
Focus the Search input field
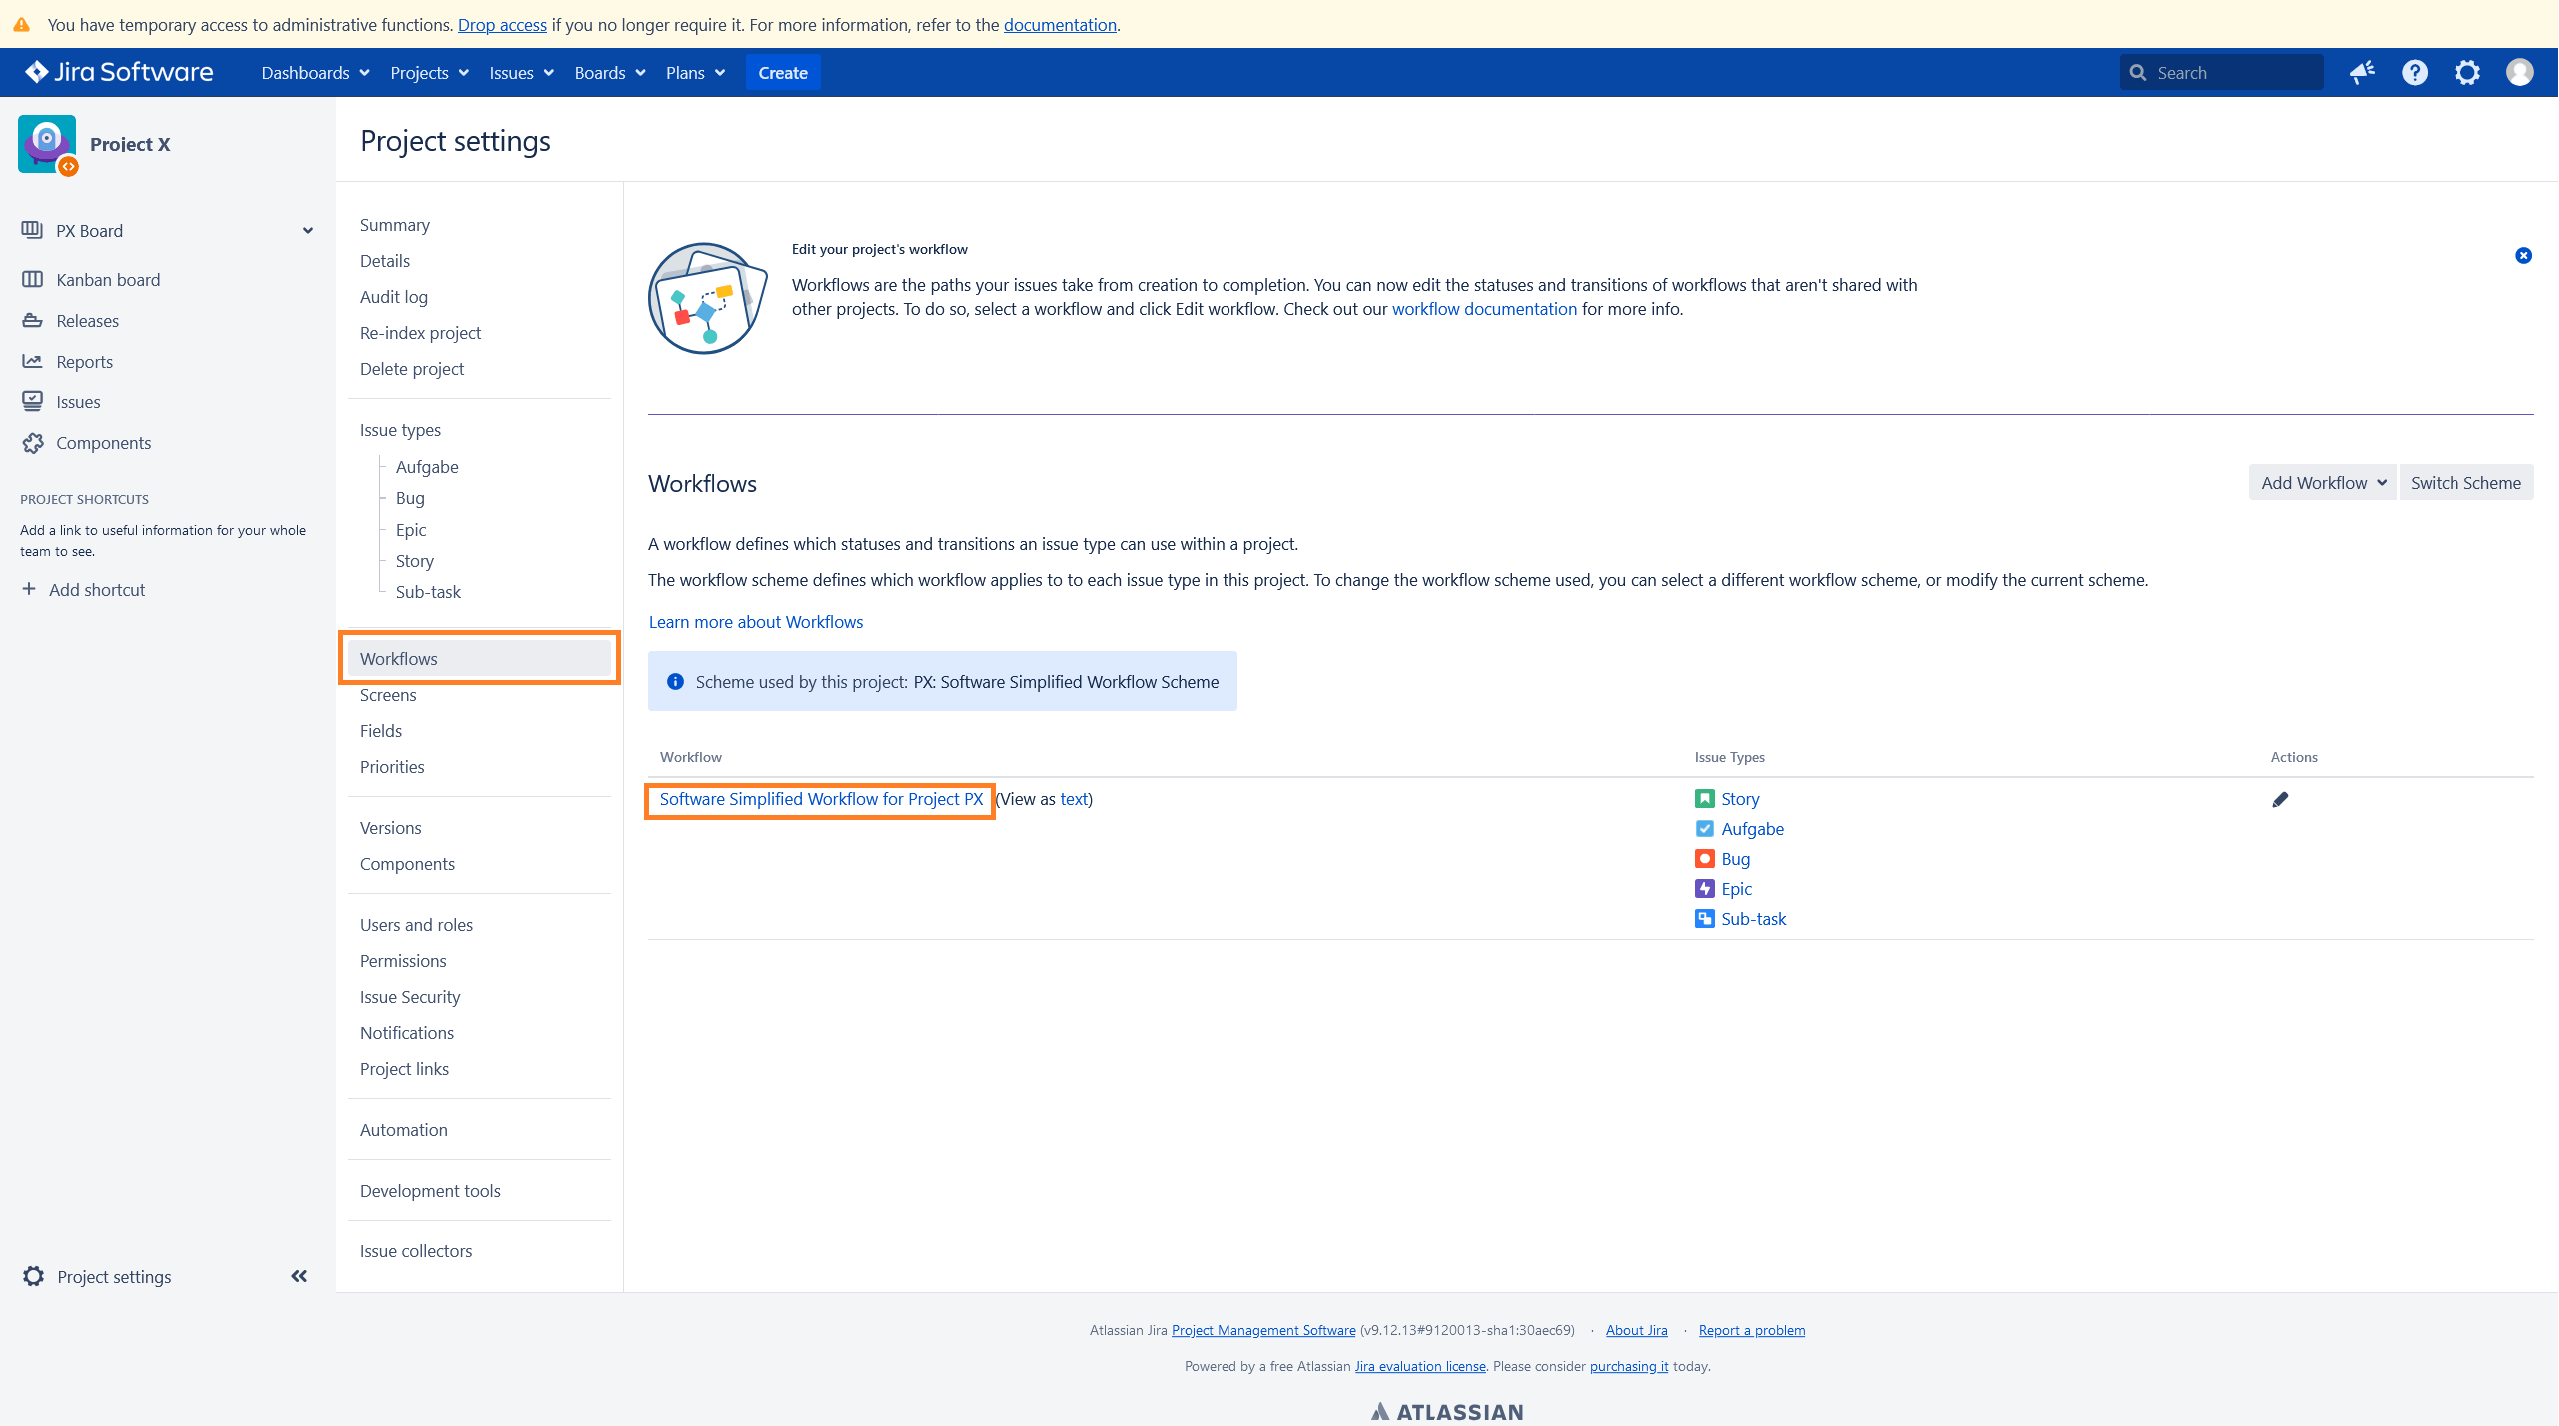click(2220, 73)
